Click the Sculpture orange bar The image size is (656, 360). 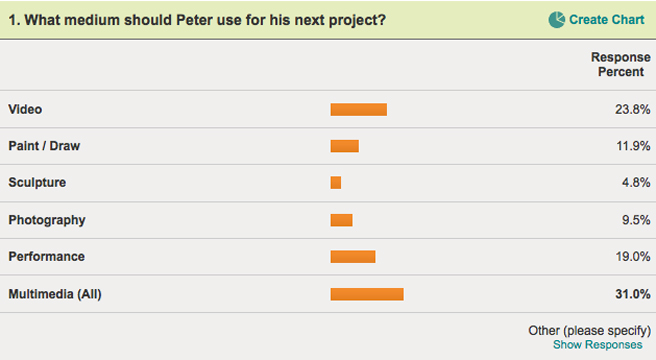click(336, 183)
